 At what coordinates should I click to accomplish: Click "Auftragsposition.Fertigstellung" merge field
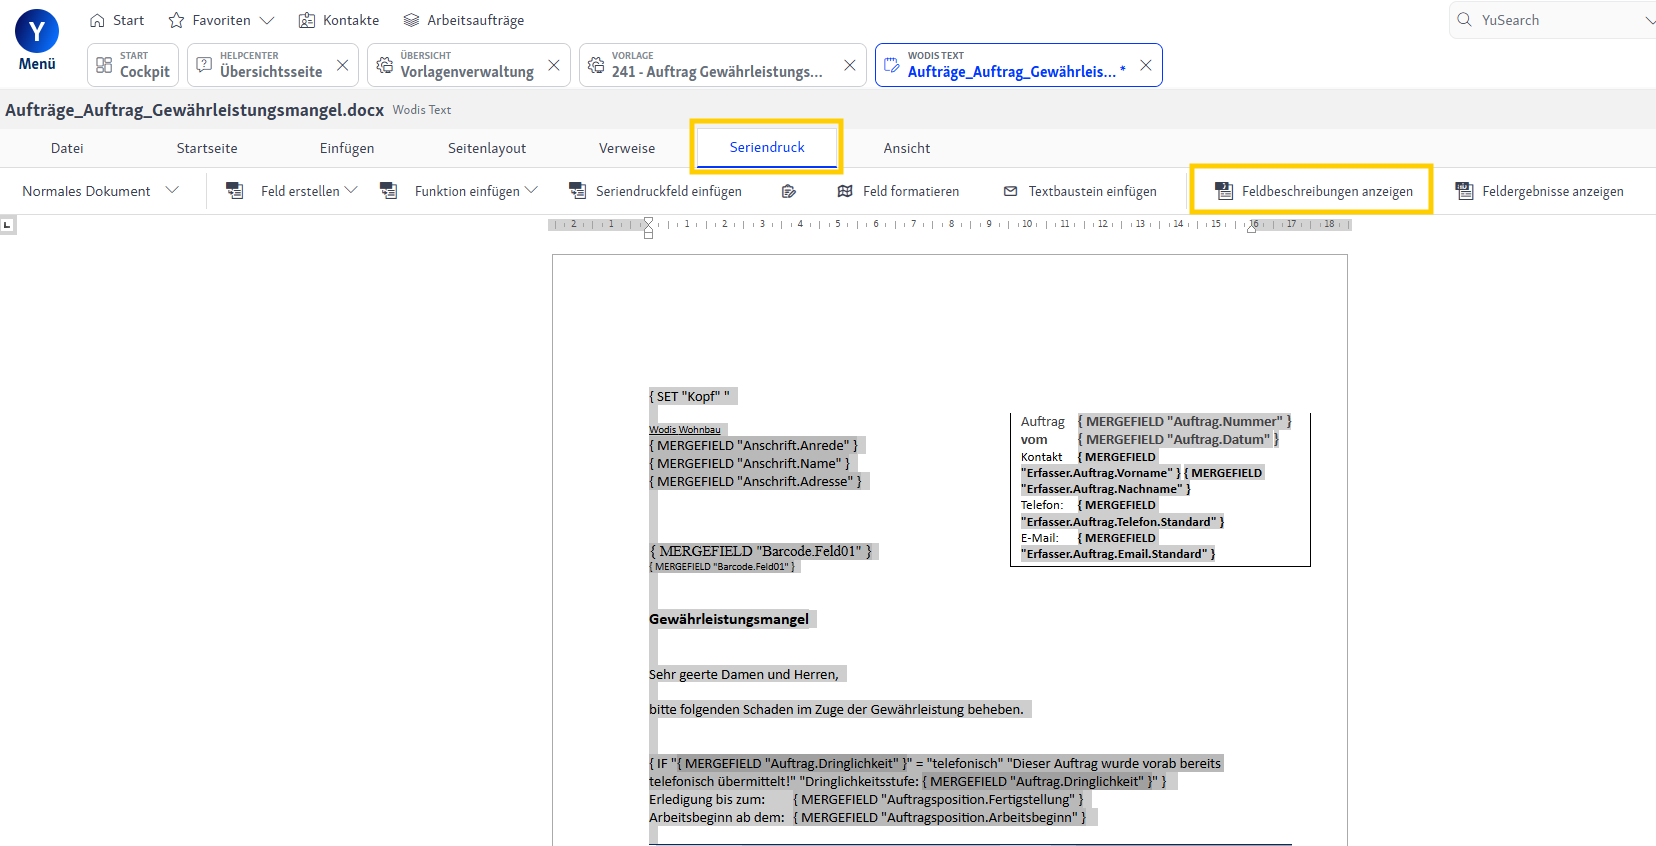[938, 800]
